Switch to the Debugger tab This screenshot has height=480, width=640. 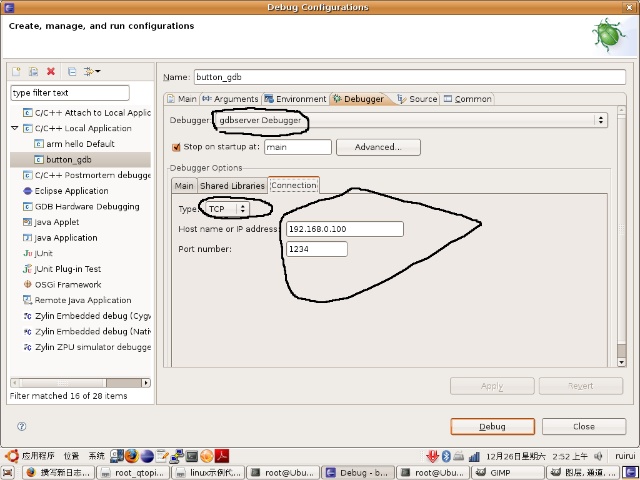tap(359, 99)
